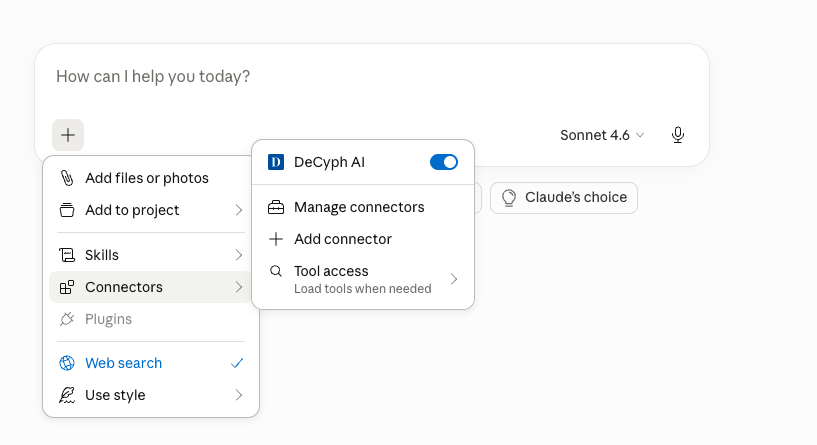Click the microphone voice input icon
This screenshot has height=445, width=817.
(x=677, y=135)
